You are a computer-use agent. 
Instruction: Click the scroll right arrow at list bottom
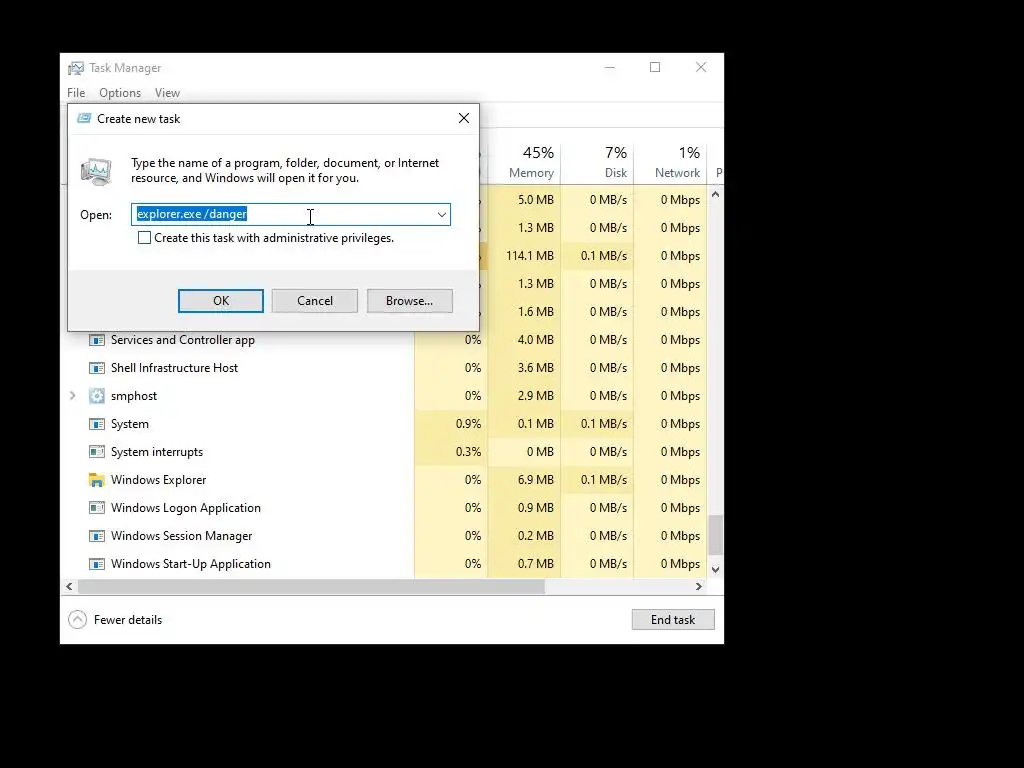point(699,586)
